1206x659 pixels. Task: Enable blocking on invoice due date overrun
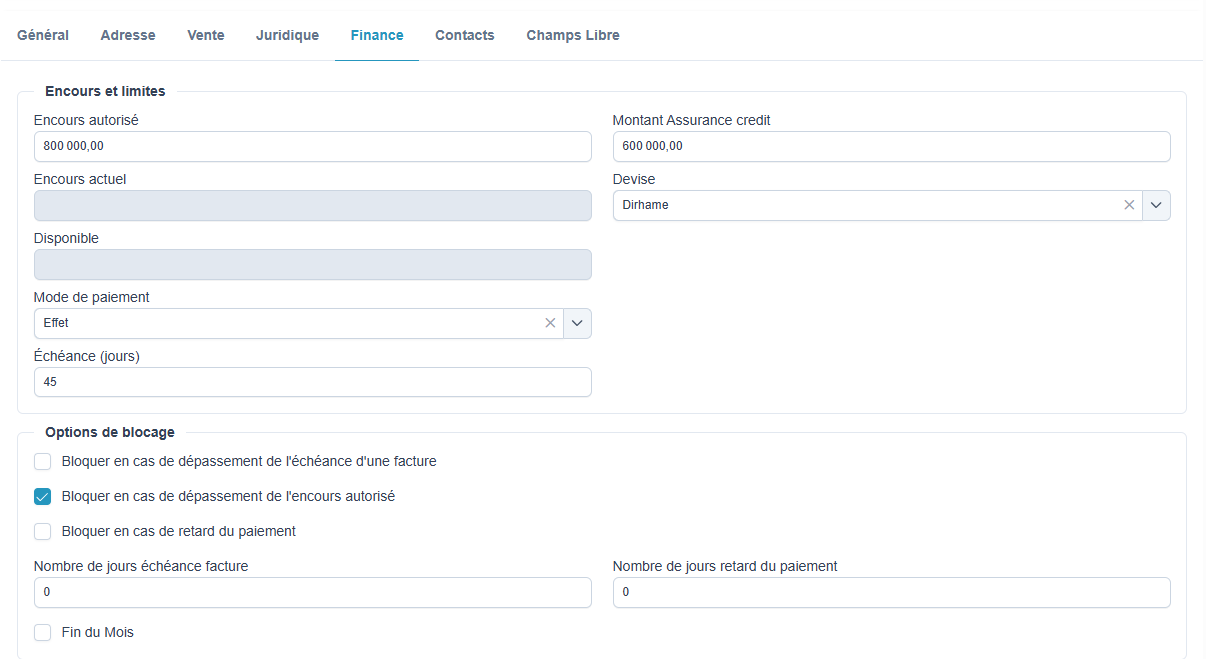[43, 462]
